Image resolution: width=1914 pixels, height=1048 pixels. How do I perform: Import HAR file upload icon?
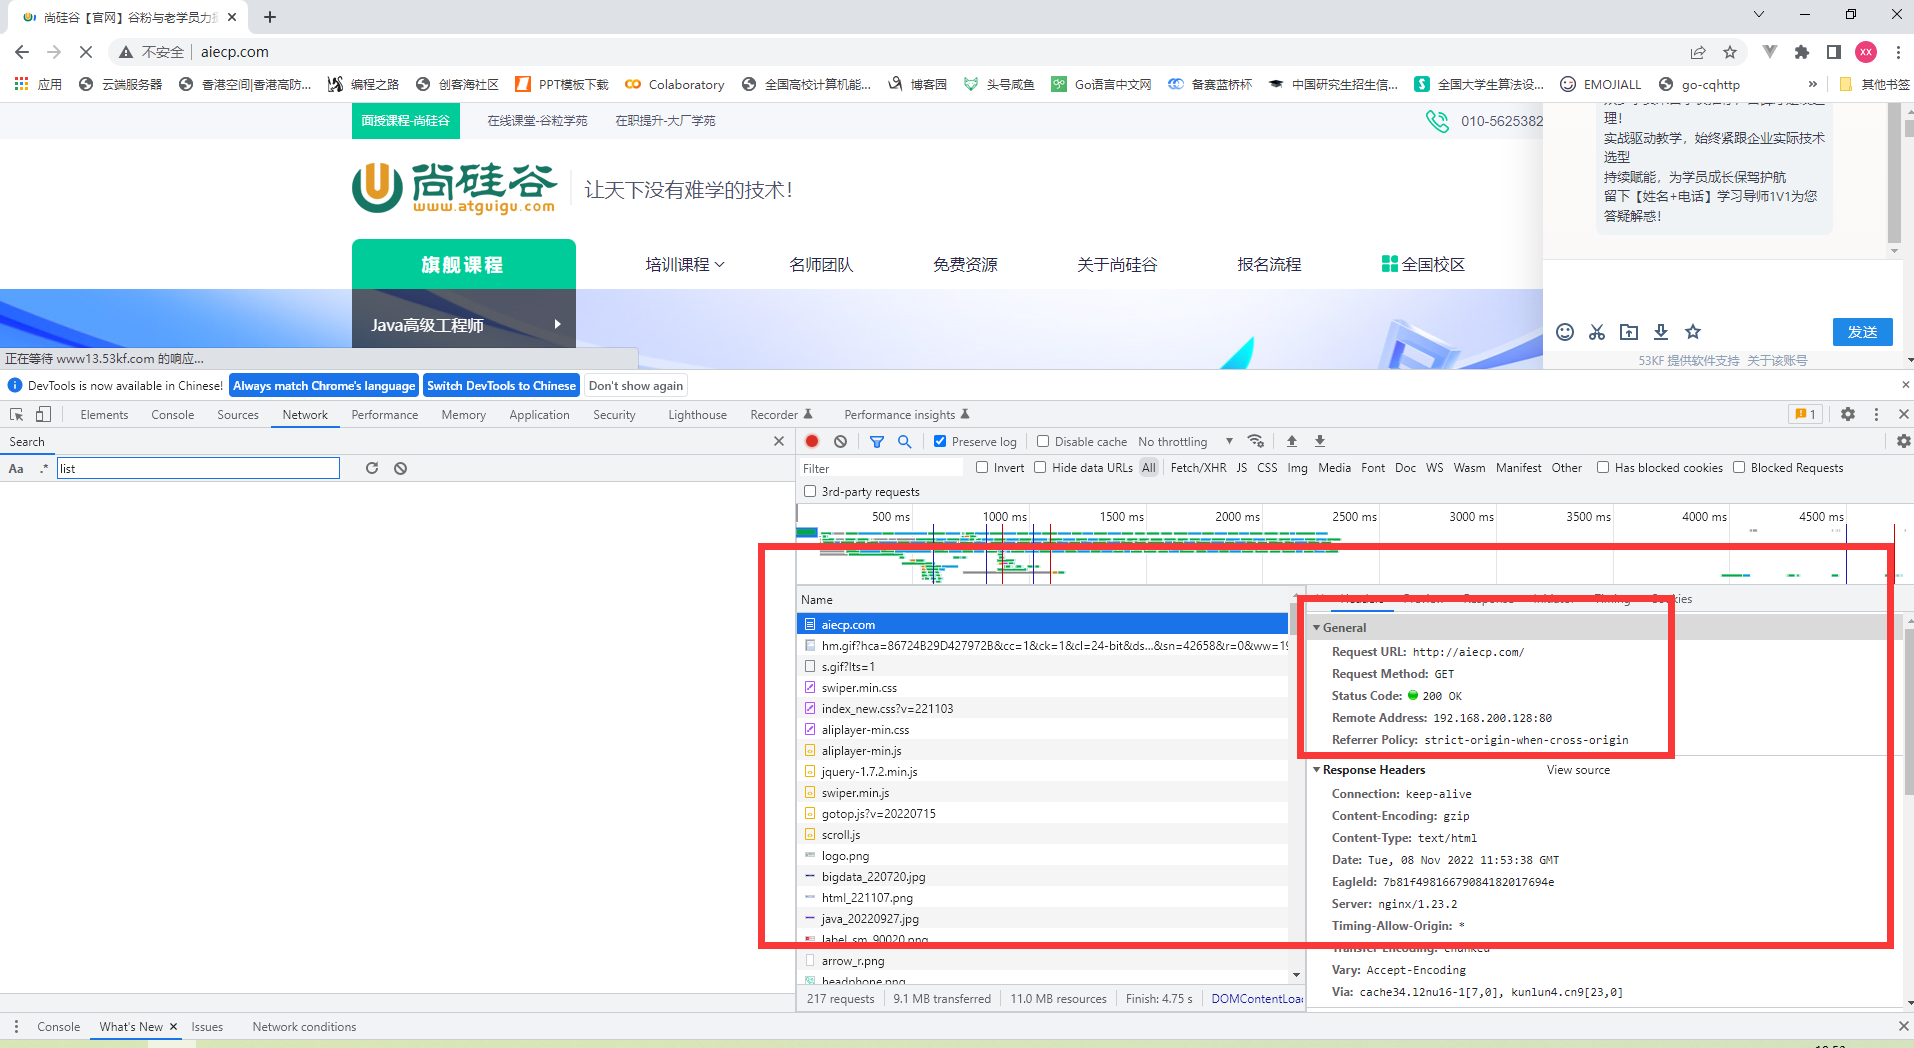(1292, 441)
